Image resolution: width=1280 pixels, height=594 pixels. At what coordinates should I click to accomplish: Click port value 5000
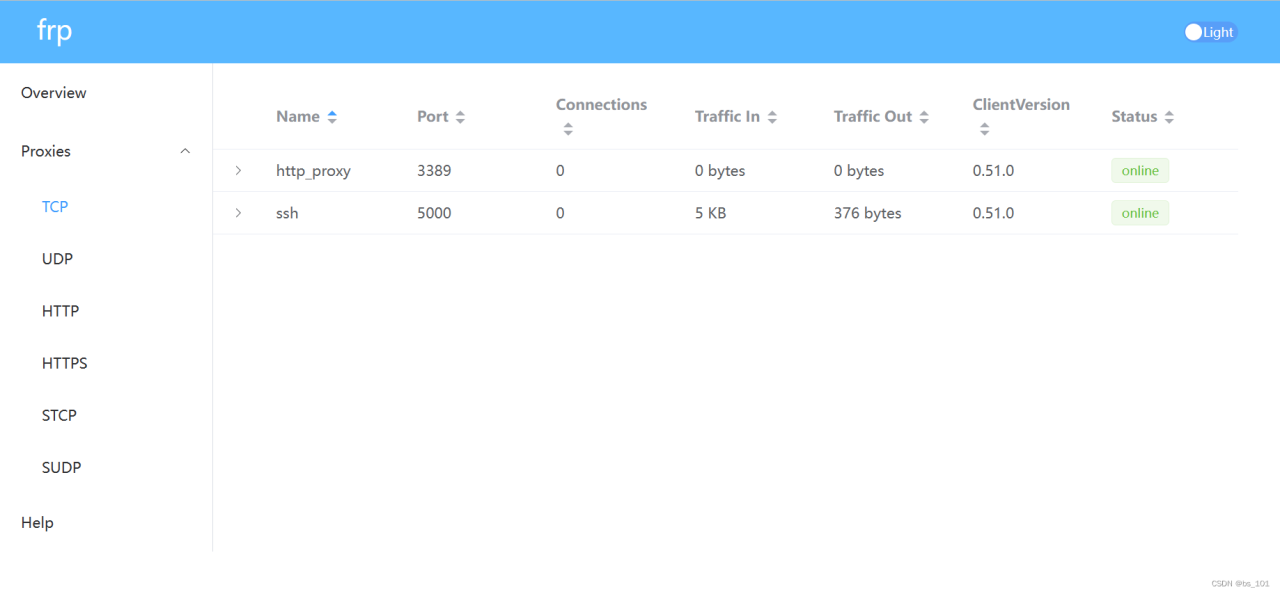(434, 213)
